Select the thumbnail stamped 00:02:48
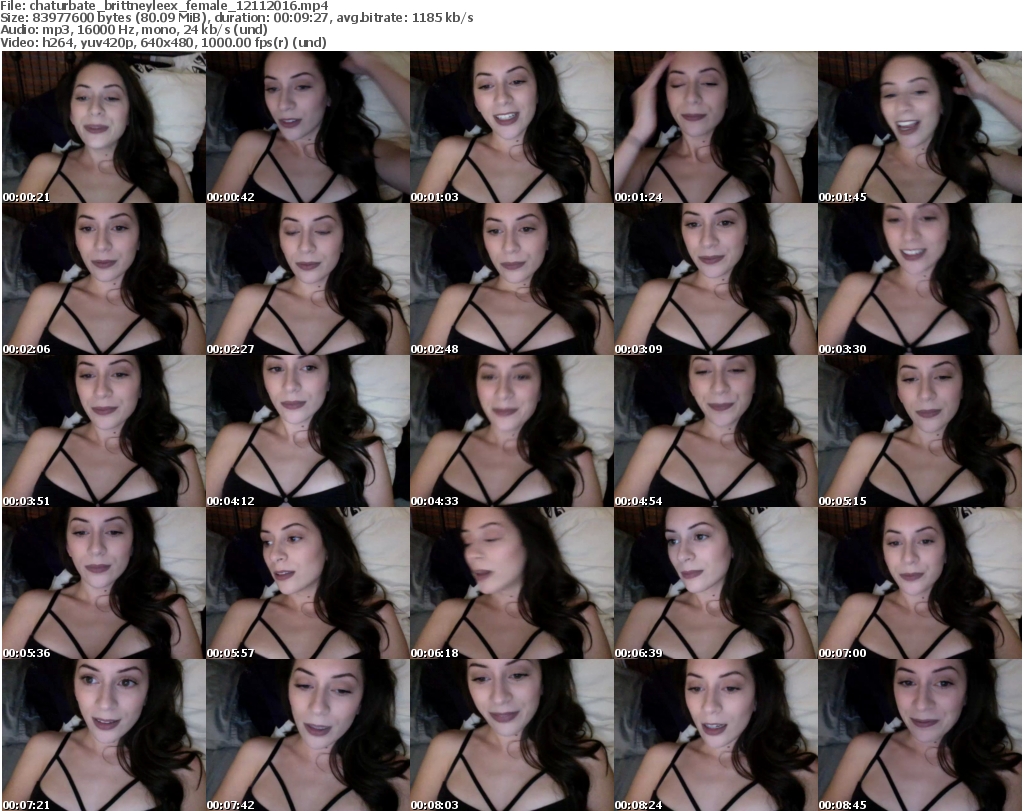Screen dimensions: 1024x811 pos(512,279)
